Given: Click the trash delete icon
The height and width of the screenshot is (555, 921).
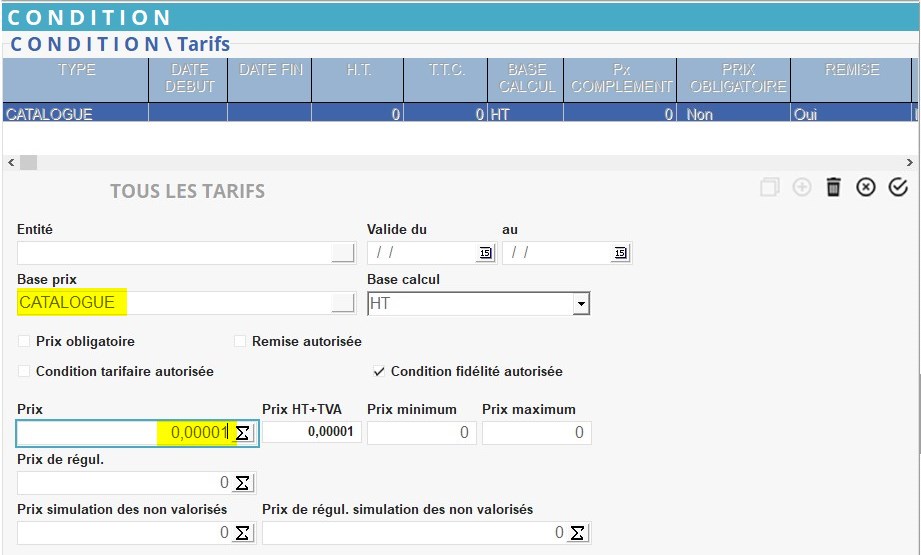Looking at the screenshot, I should click(833, 187).
